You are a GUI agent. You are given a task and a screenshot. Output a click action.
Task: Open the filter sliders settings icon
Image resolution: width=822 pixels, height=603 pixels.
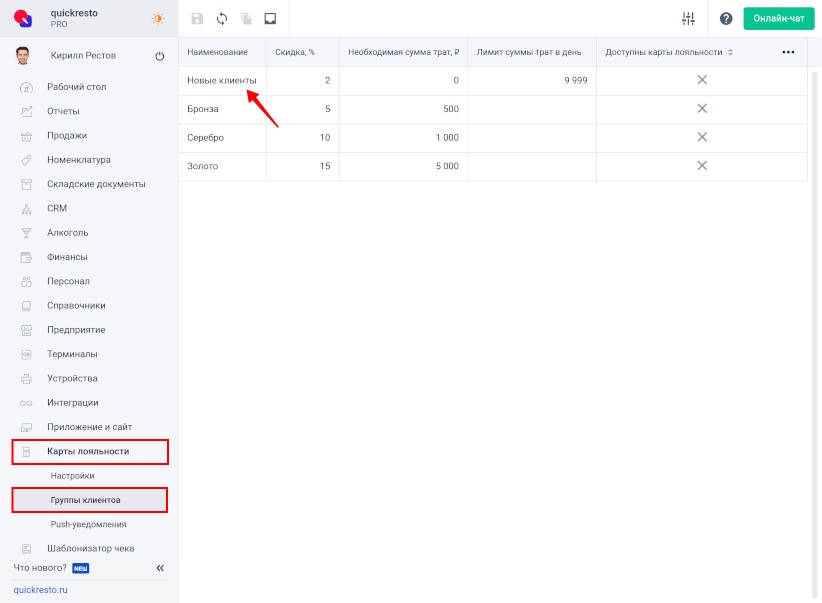point(688,19)
